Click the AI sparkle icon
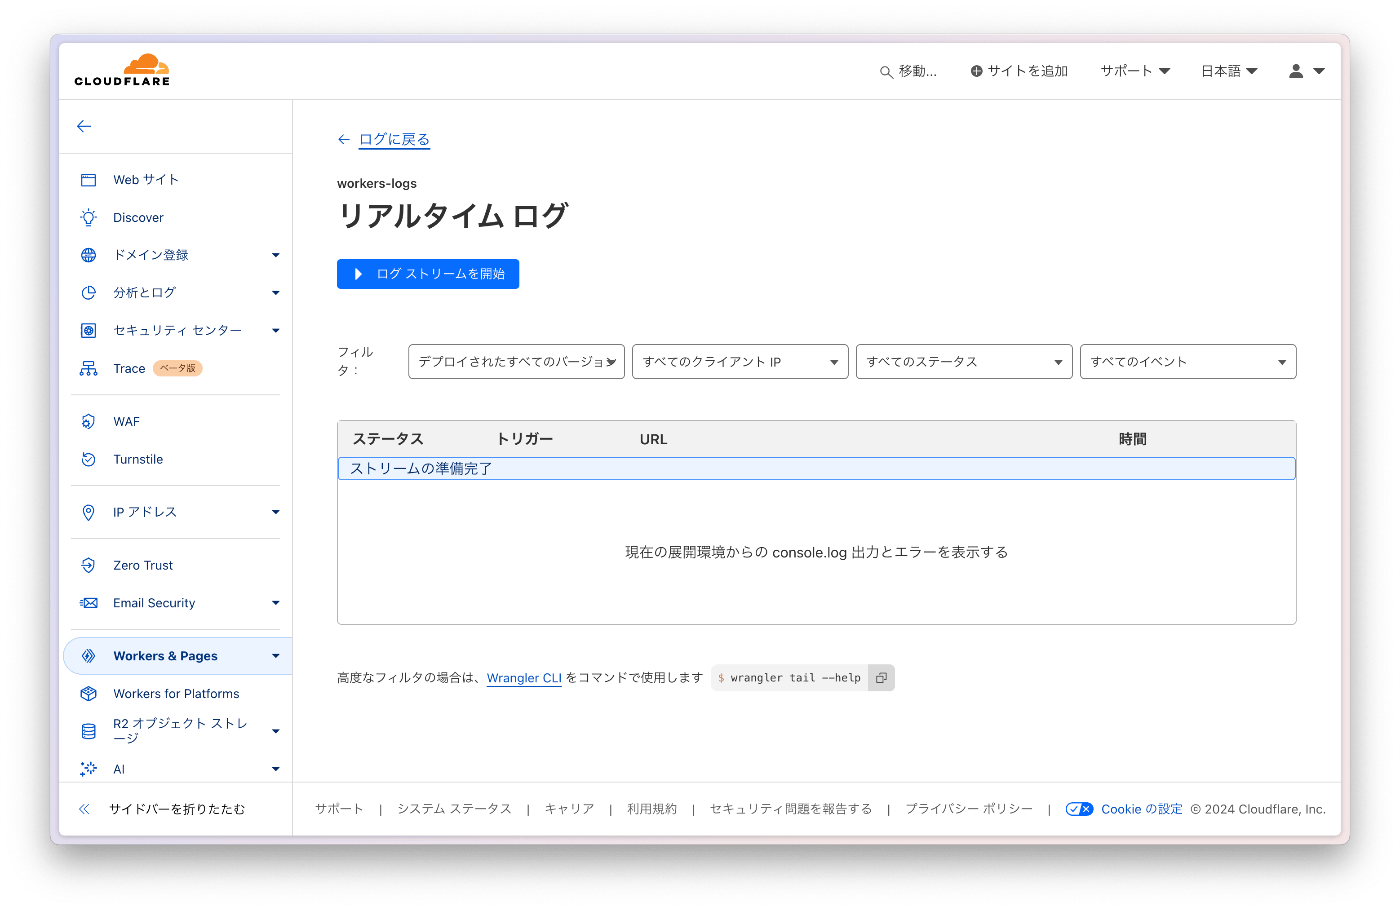Screen dimensions: 1400x911 (x=88, y=769)
